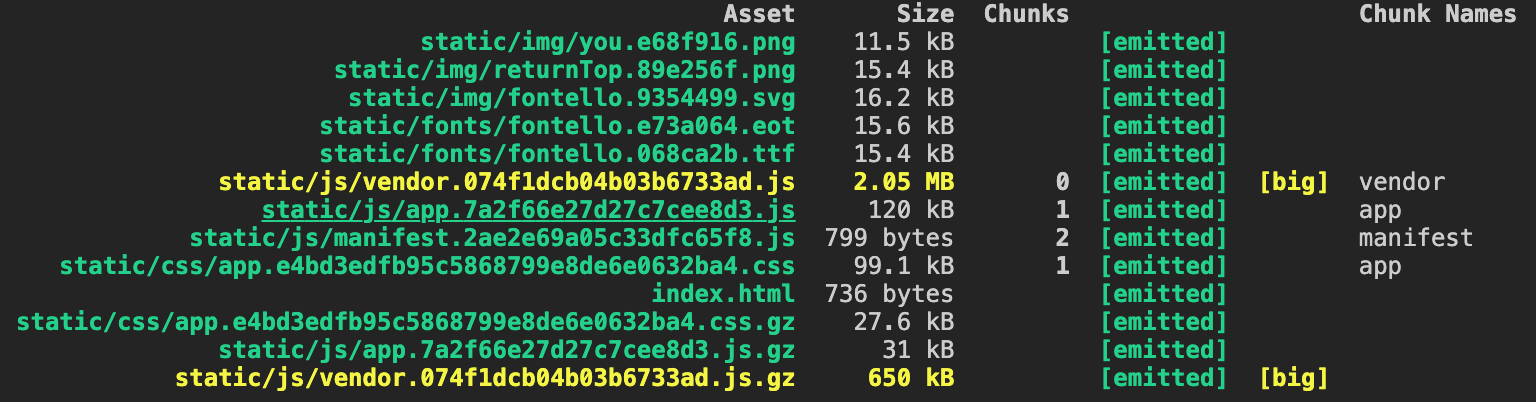Screen dimensions: 1536x402
Task: Click the Size column header
Action: 925,14
